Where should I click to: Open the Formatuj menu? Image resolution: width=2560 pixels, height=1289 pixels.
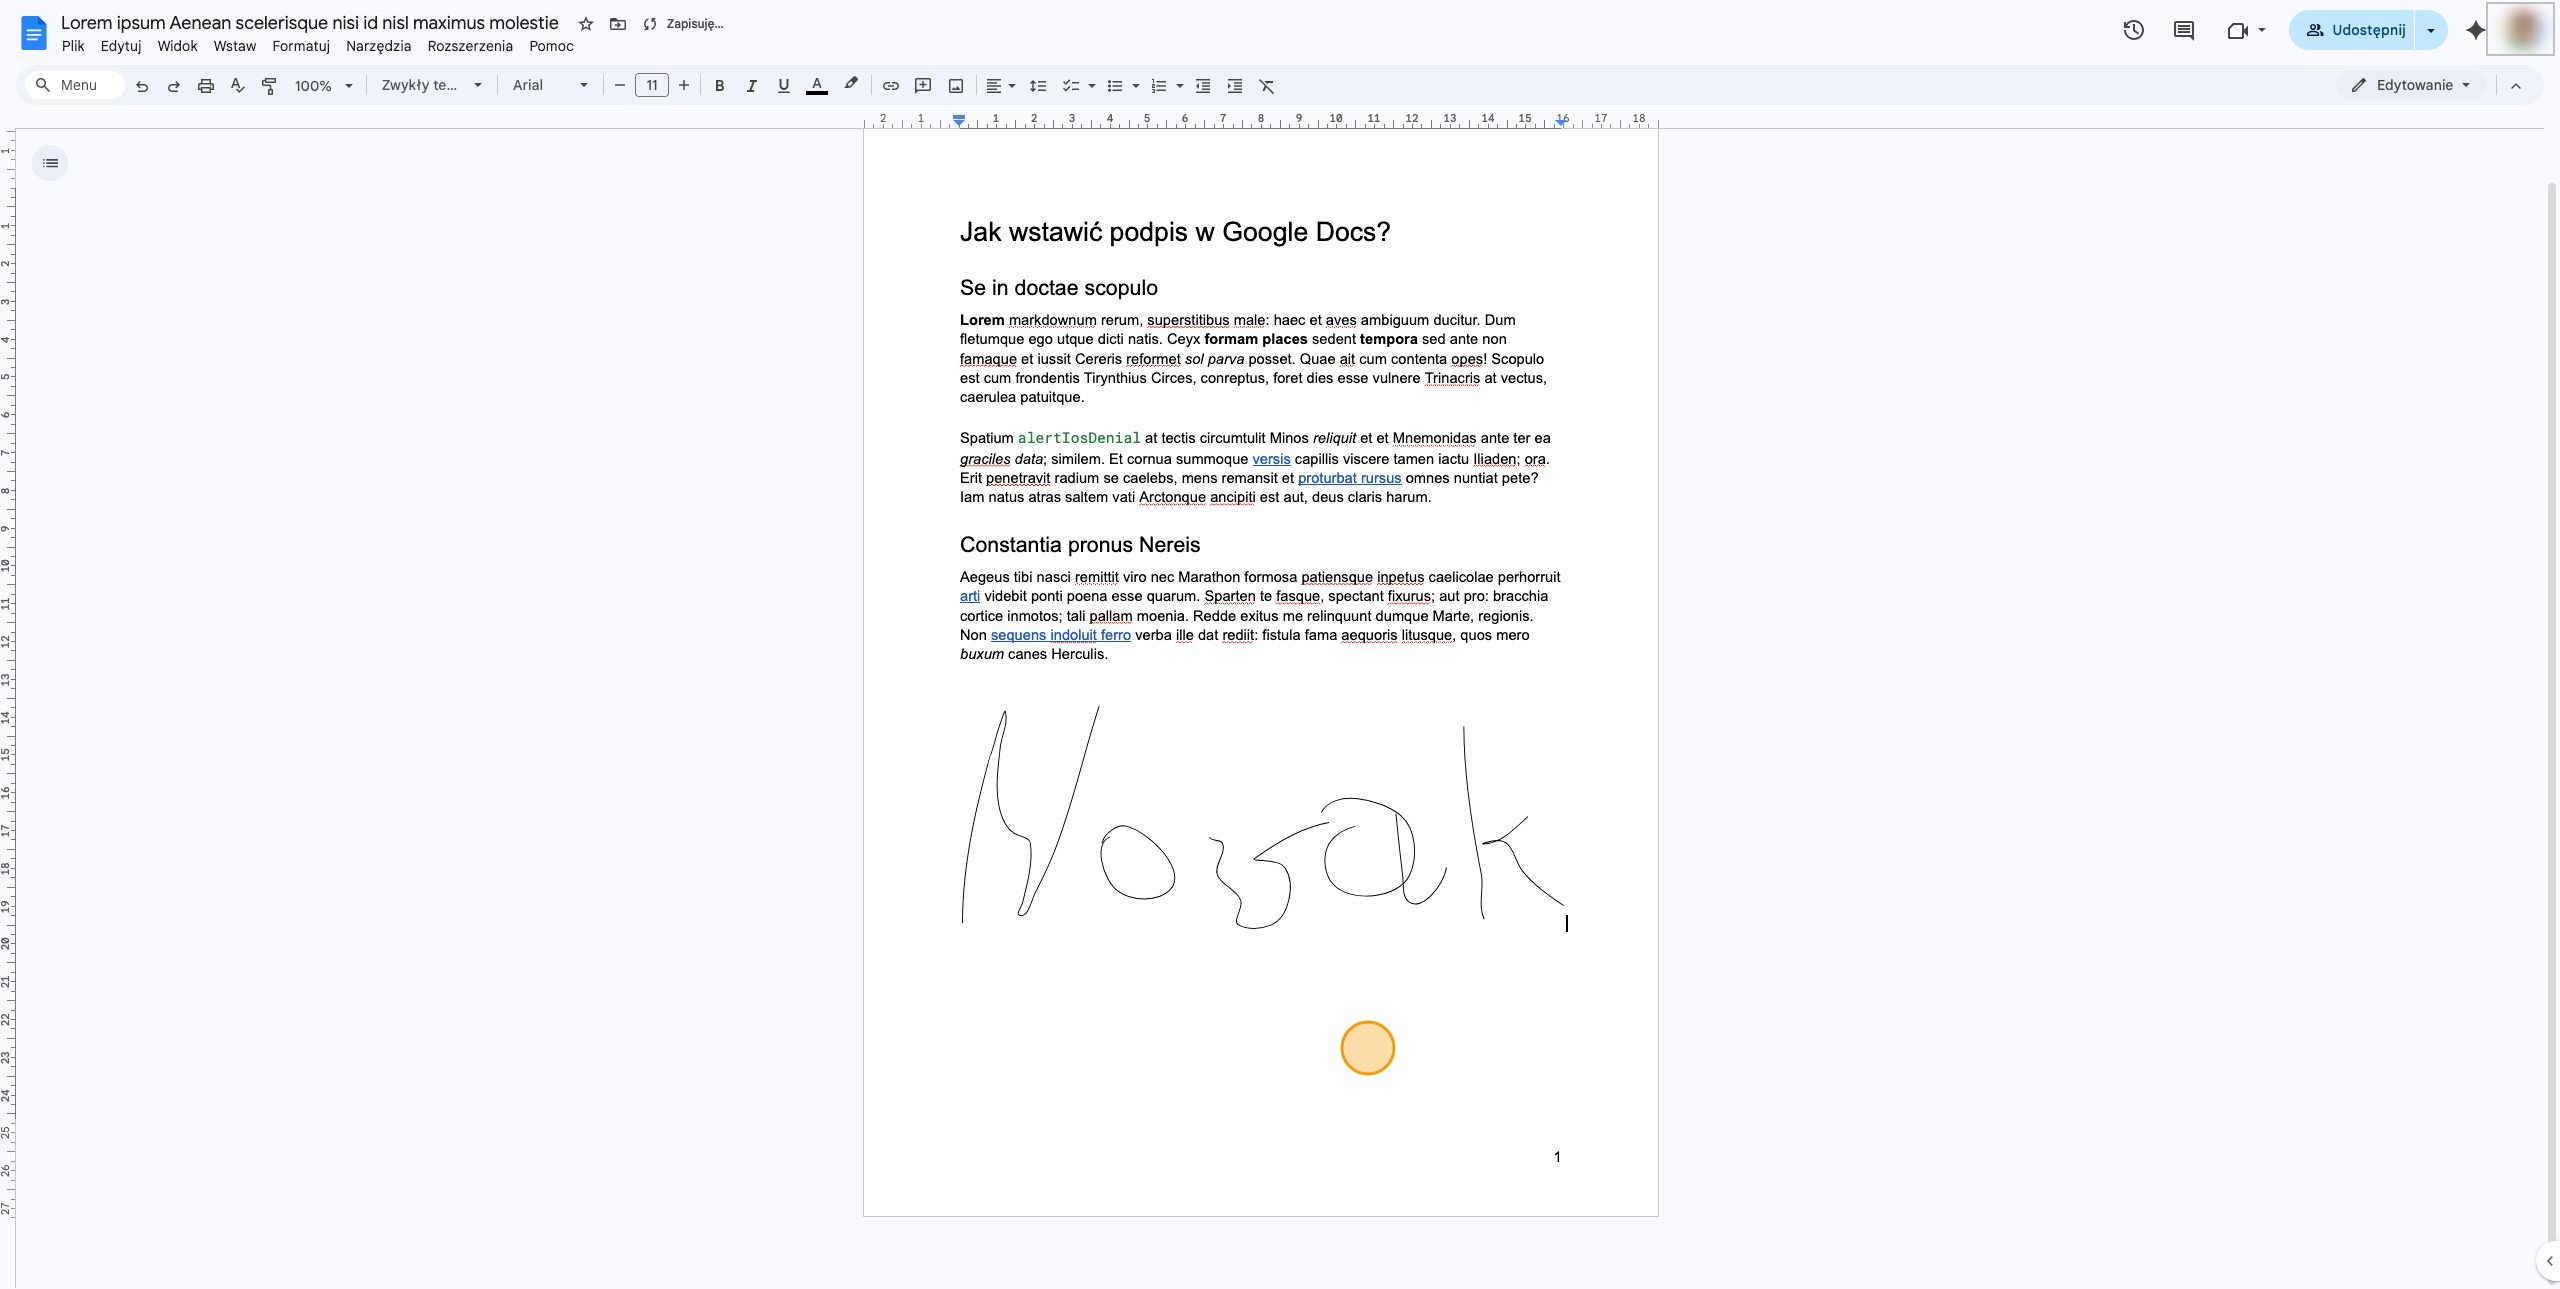pos(301,46)
